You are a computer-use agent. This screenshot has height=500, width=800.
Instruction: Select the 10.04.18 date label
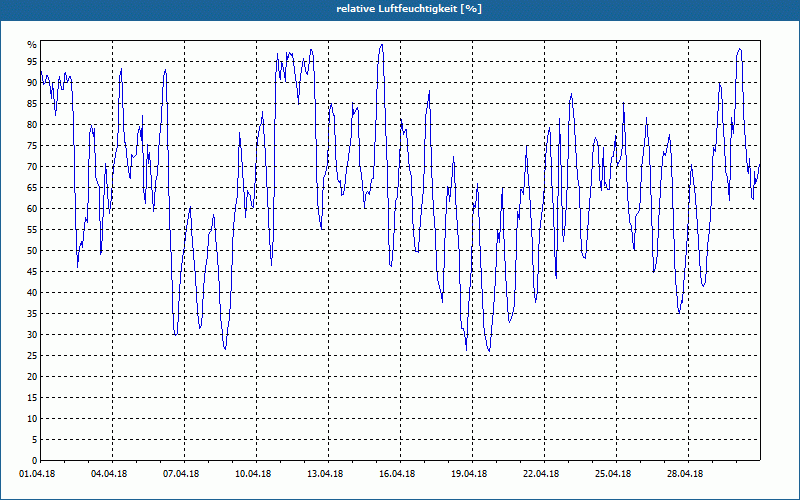(x=253, y=474)
